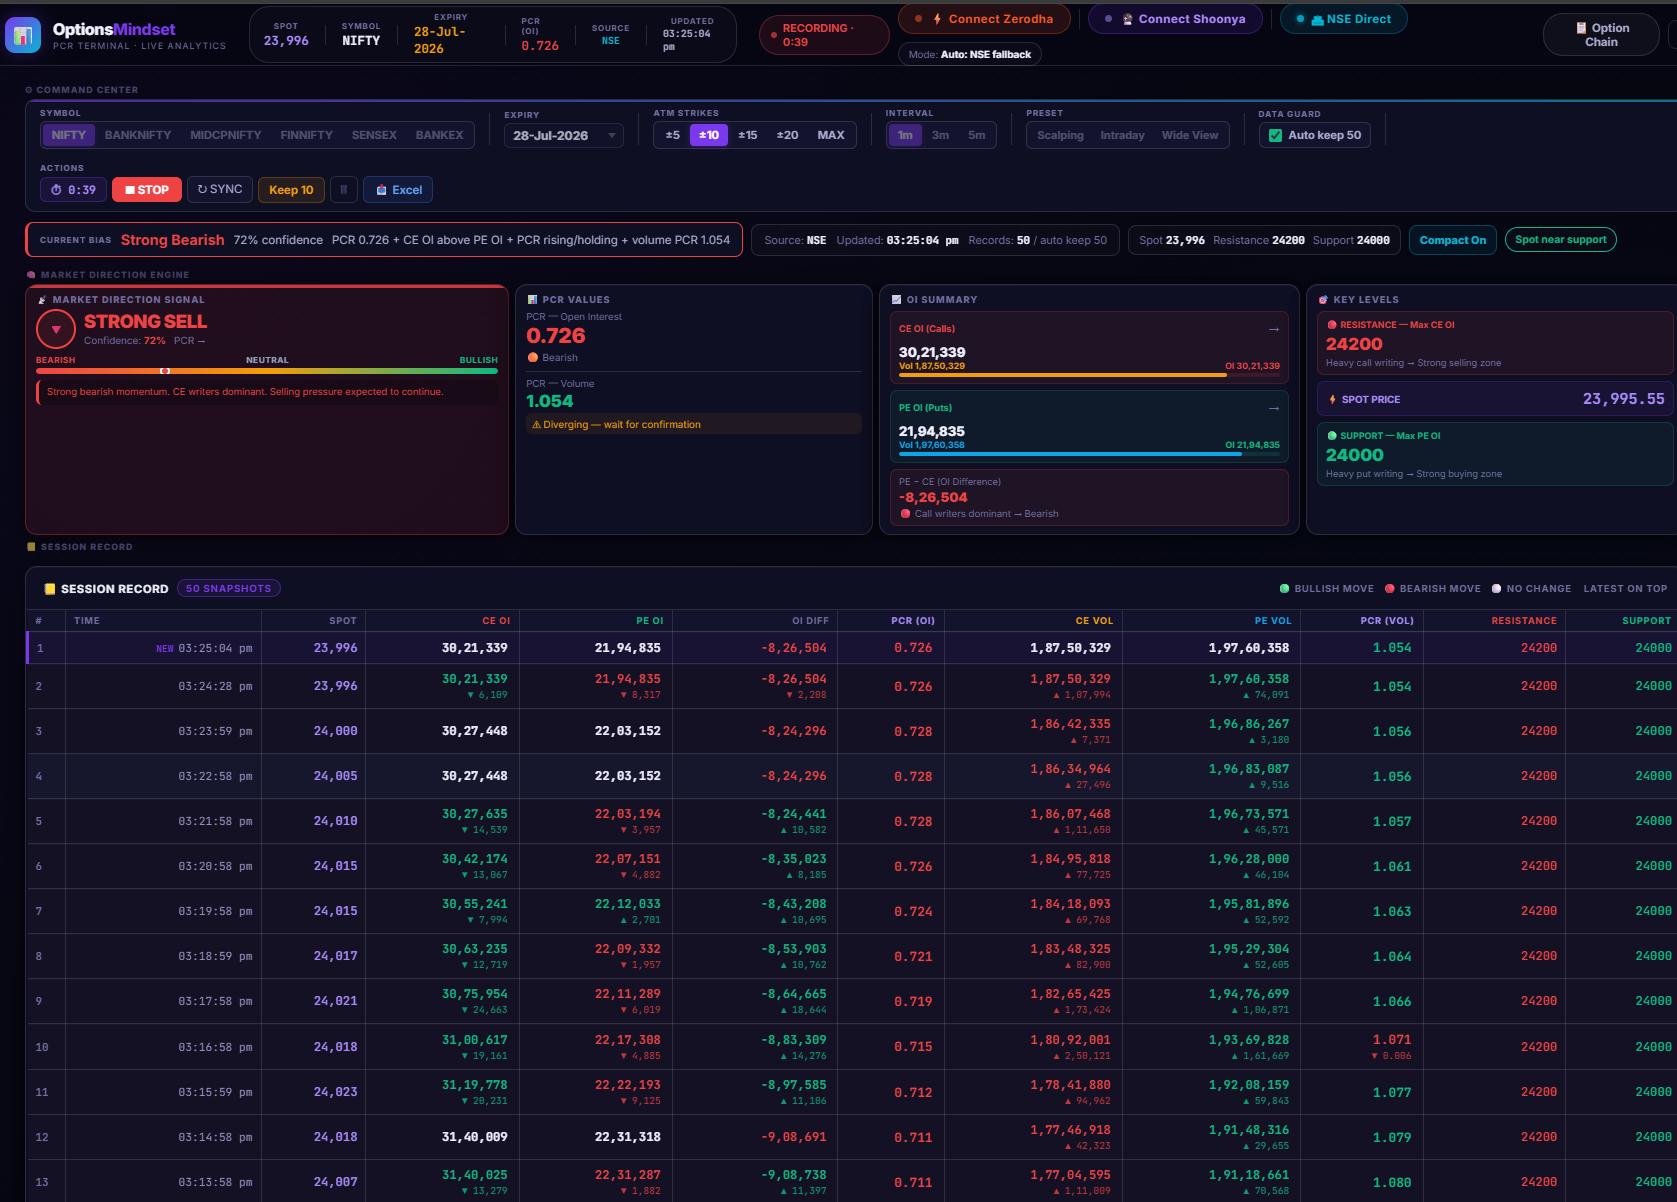Set interval to 5m
The width and height of the screenshot is (1677, 1202).
[977, 135]
